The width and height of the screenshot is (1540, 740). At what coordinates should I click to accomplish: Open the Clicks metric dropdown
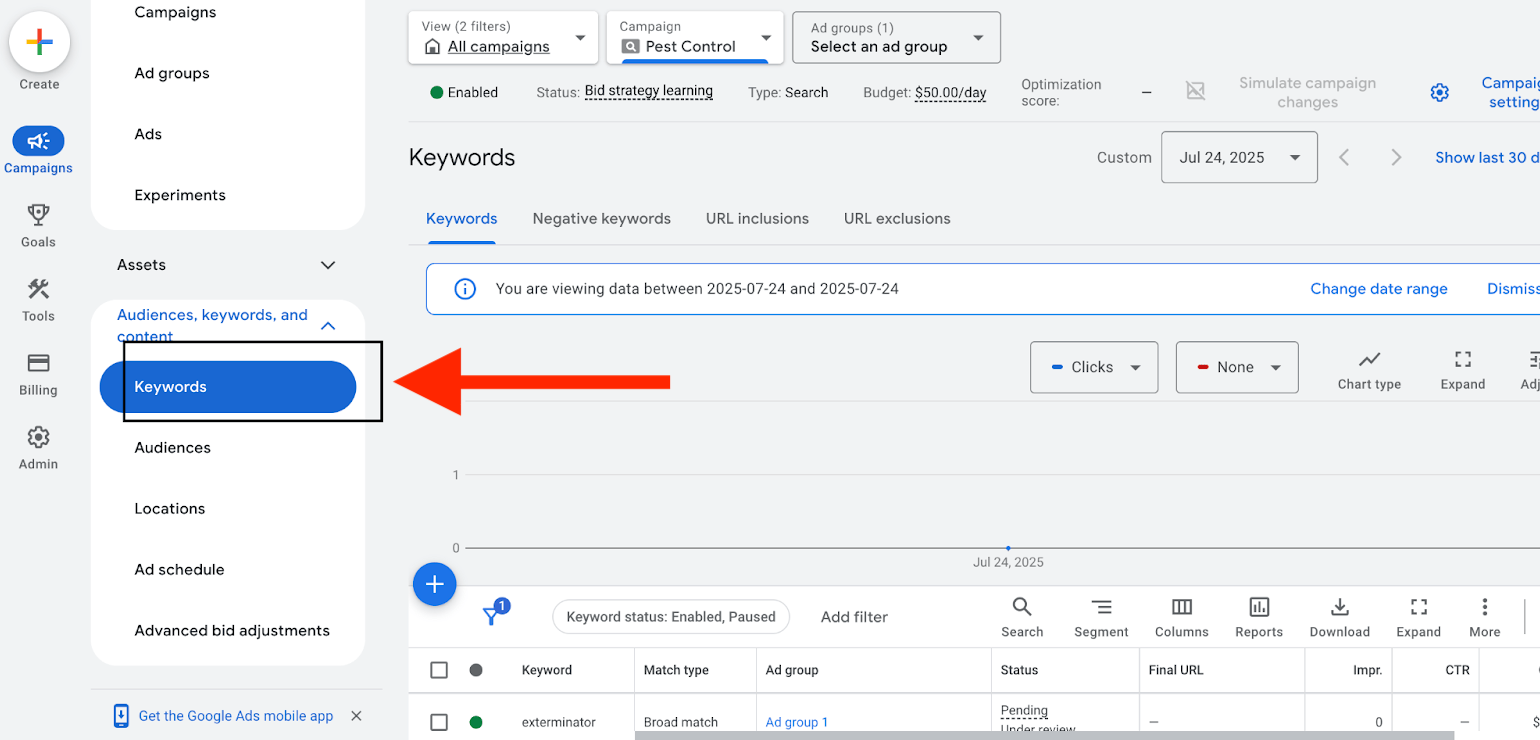[1094, 367]
